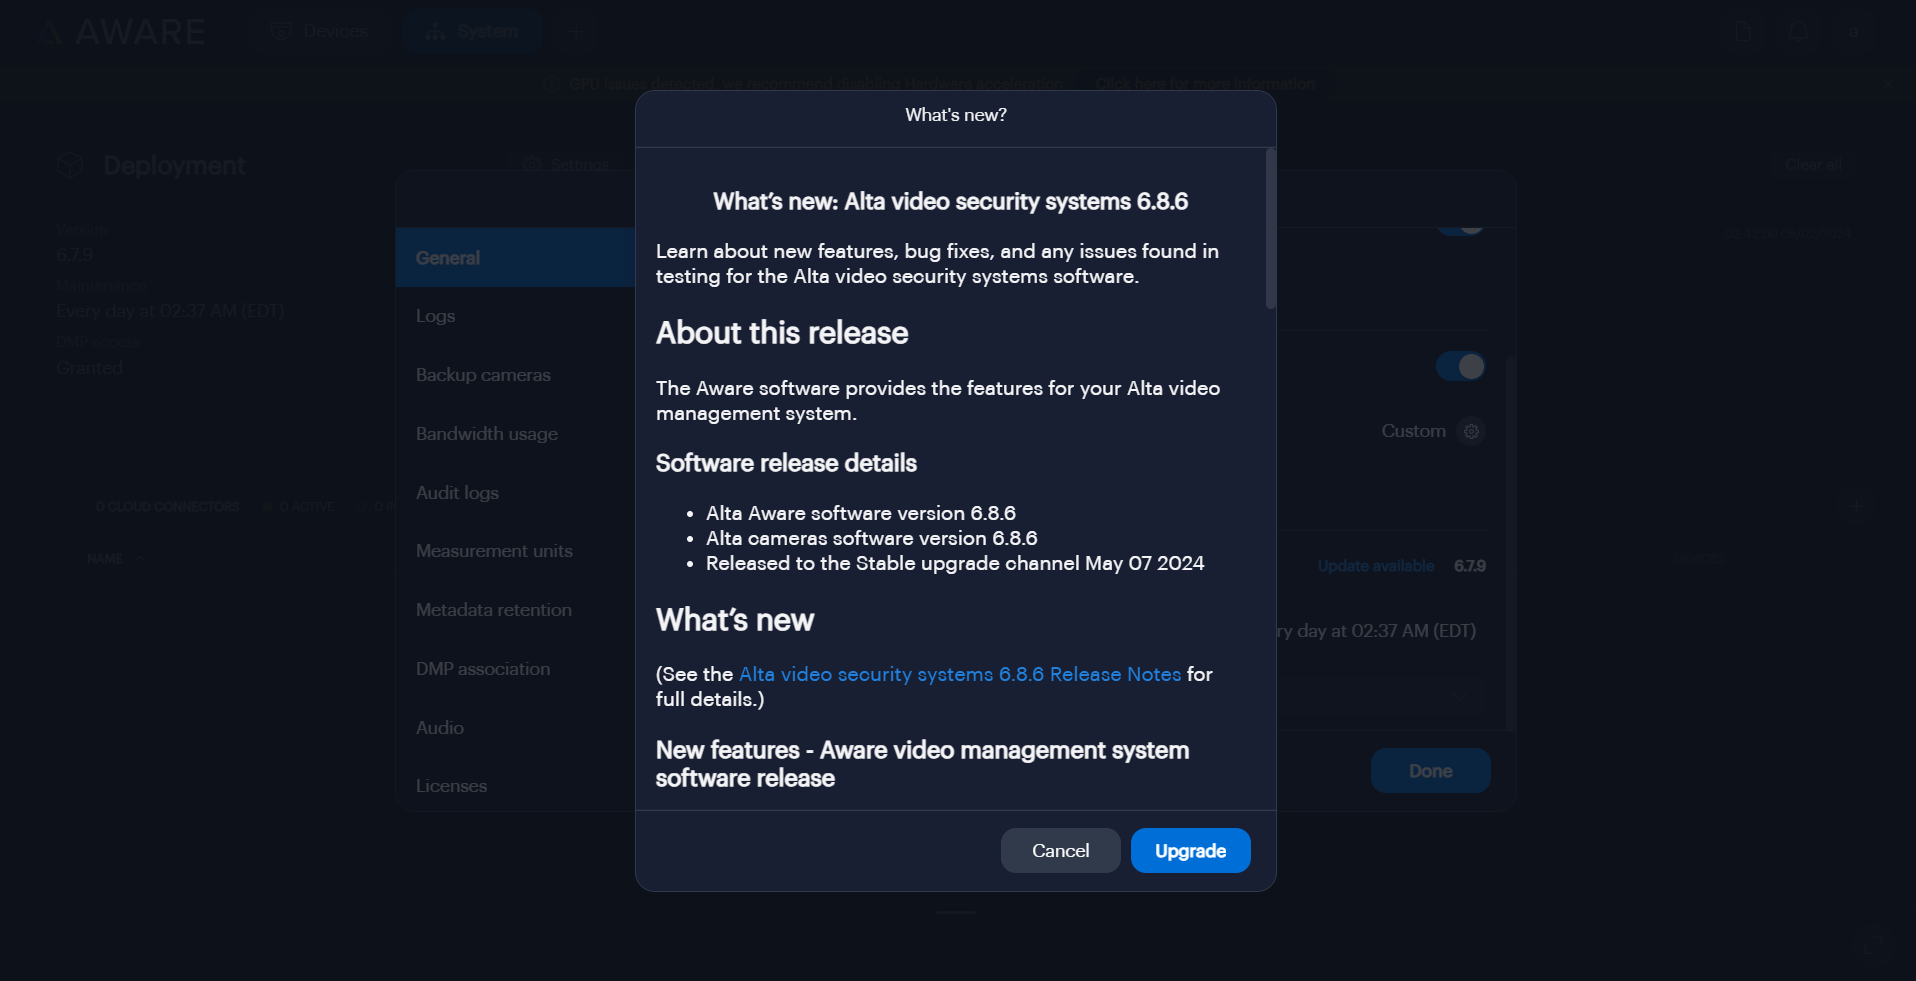
Task: Expand the chevron below the maintenance schedule
Action: click(1460, 696)
